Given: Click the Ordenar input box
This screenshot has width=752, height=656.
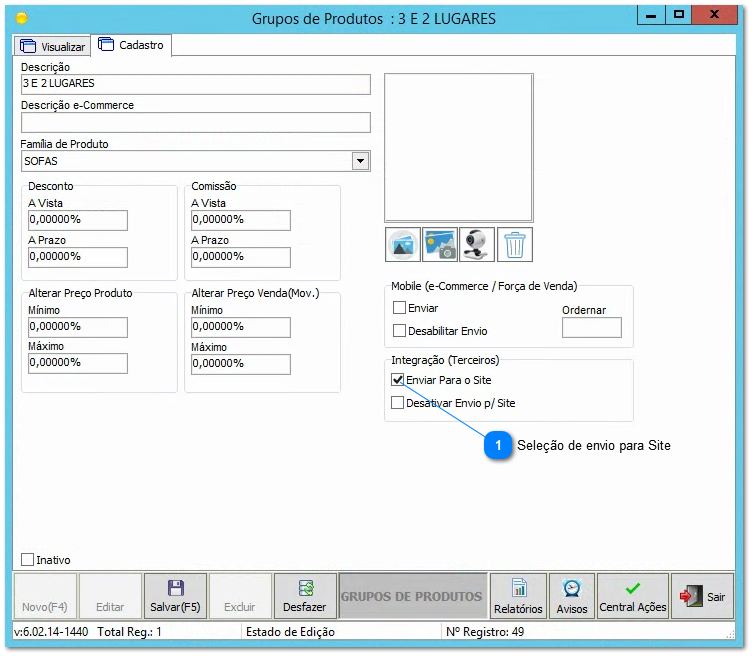Looking at the screenshot, I should (x=591, y=328).
